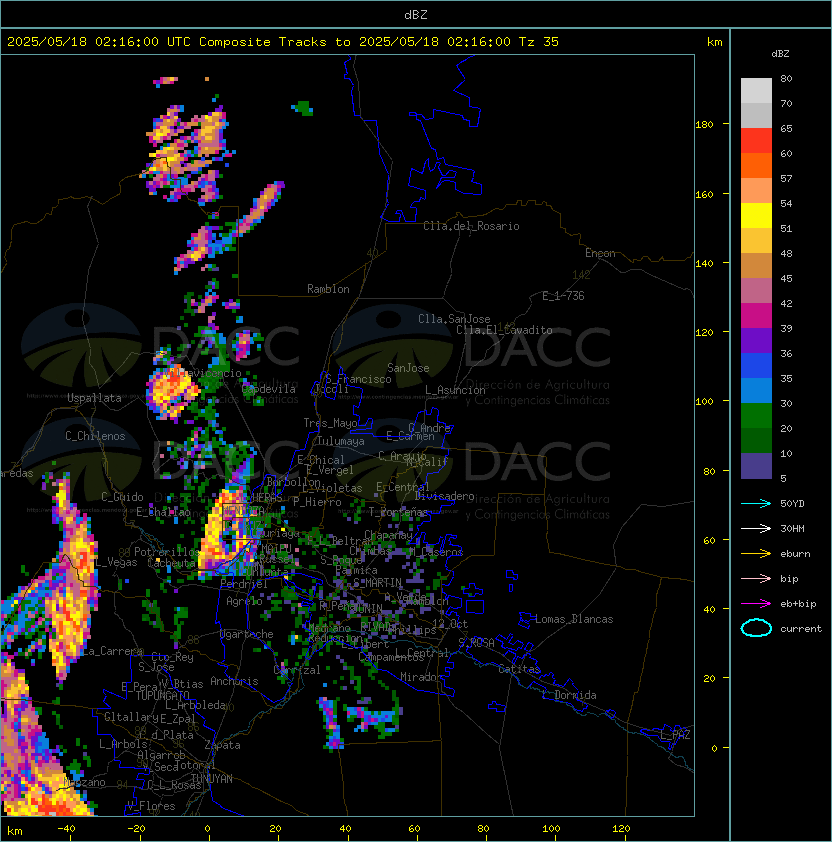832x842 pixels.
Task: Click the C_Chilenos place label
Action: (95, 436)
